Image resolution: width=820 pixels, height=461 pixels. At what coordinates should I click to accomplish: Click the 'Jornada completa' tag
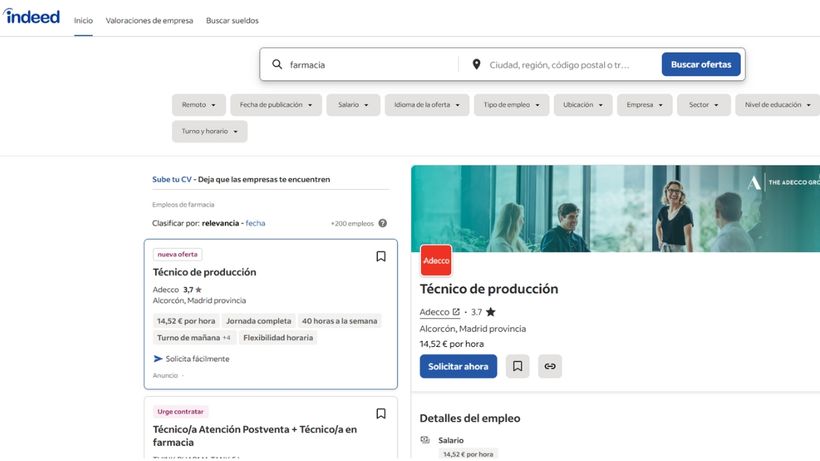pos(259,321)
